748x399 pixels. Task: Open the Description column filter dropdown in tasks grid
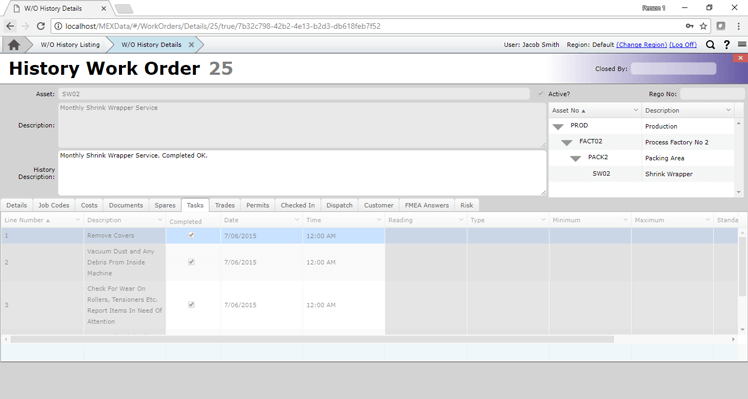point(160,220)
